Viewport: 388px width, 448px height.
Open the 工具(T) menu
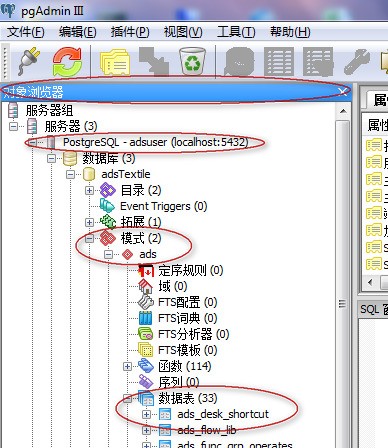[x=236, y=32]
